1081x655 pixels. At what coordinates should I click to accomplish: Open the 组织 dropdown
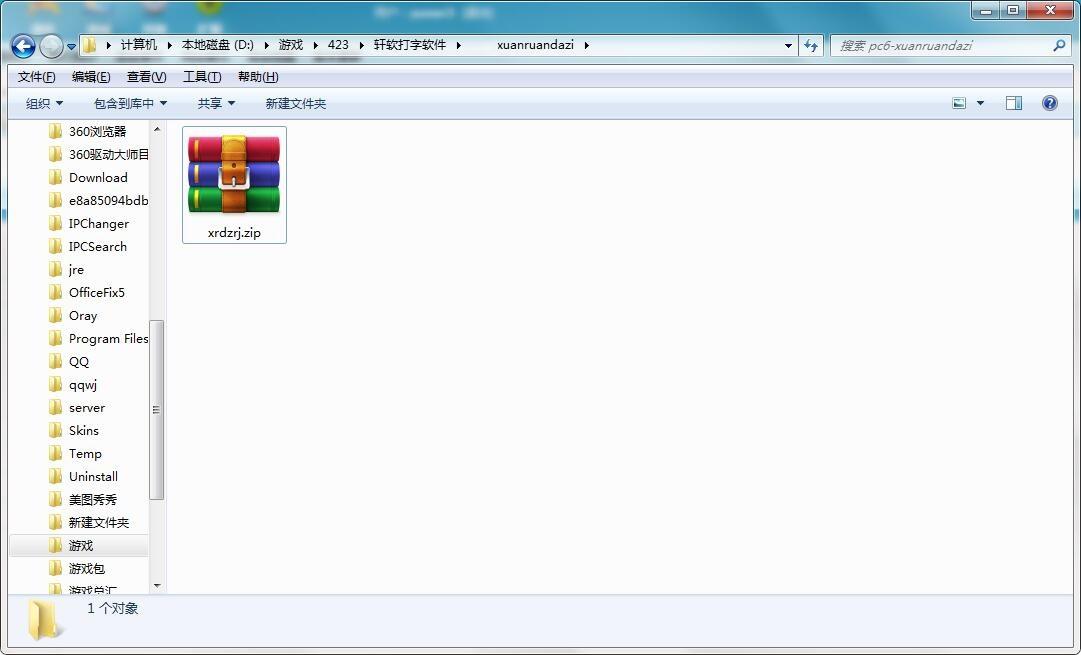(x=44, y=103)
